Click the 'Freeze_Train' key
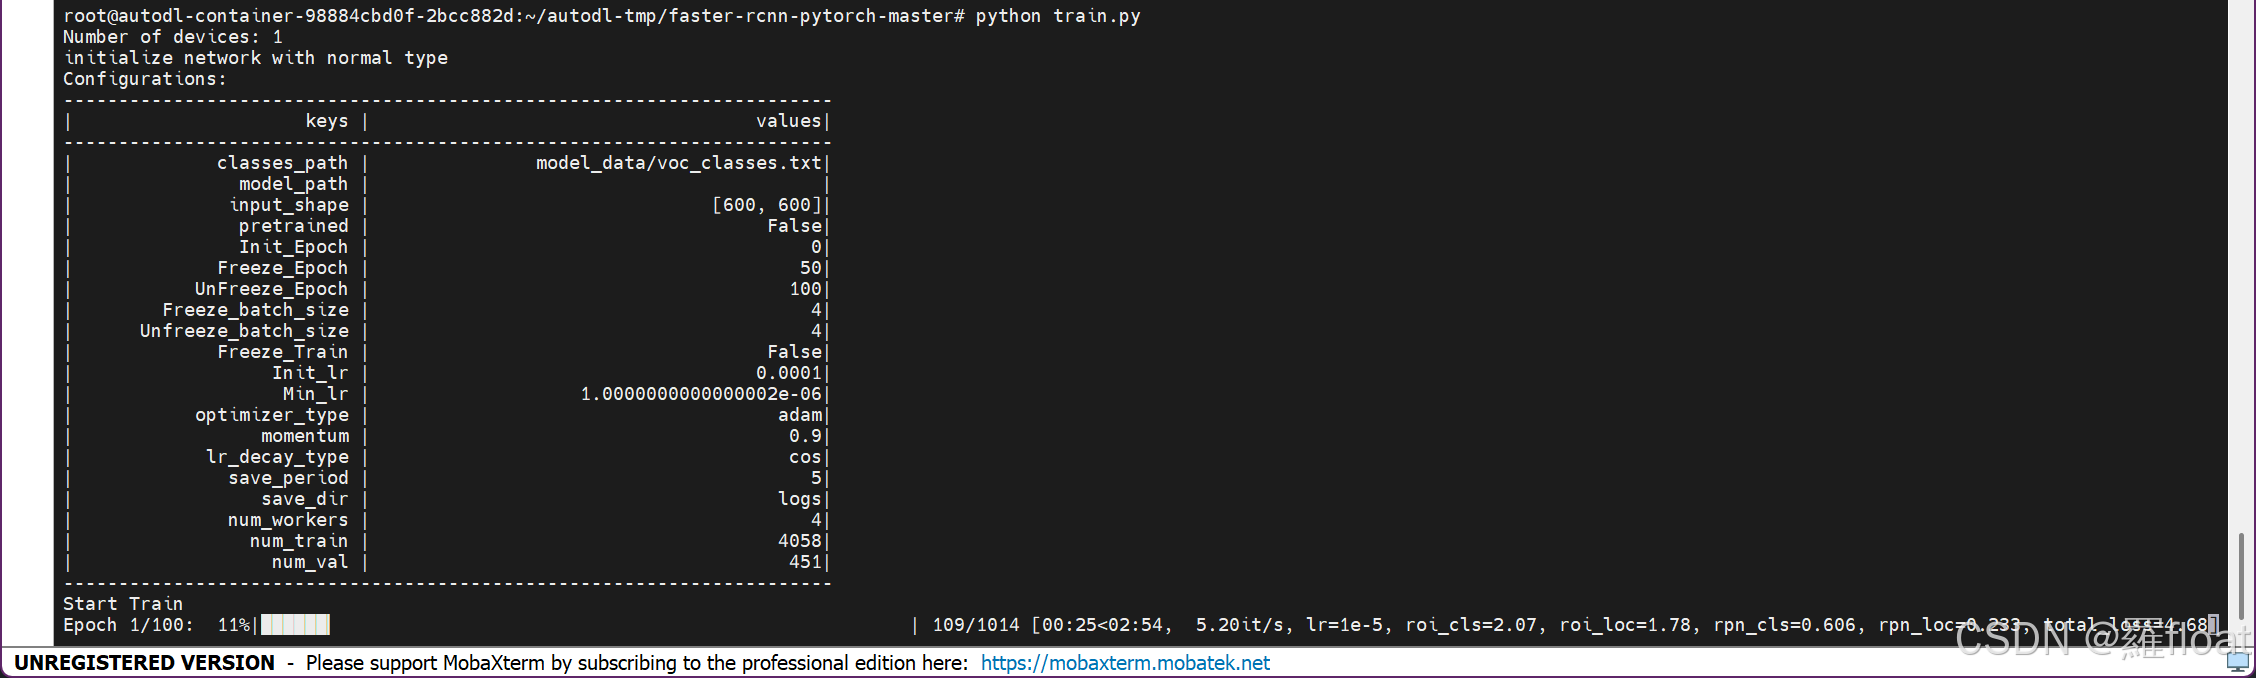 (283, 352)
